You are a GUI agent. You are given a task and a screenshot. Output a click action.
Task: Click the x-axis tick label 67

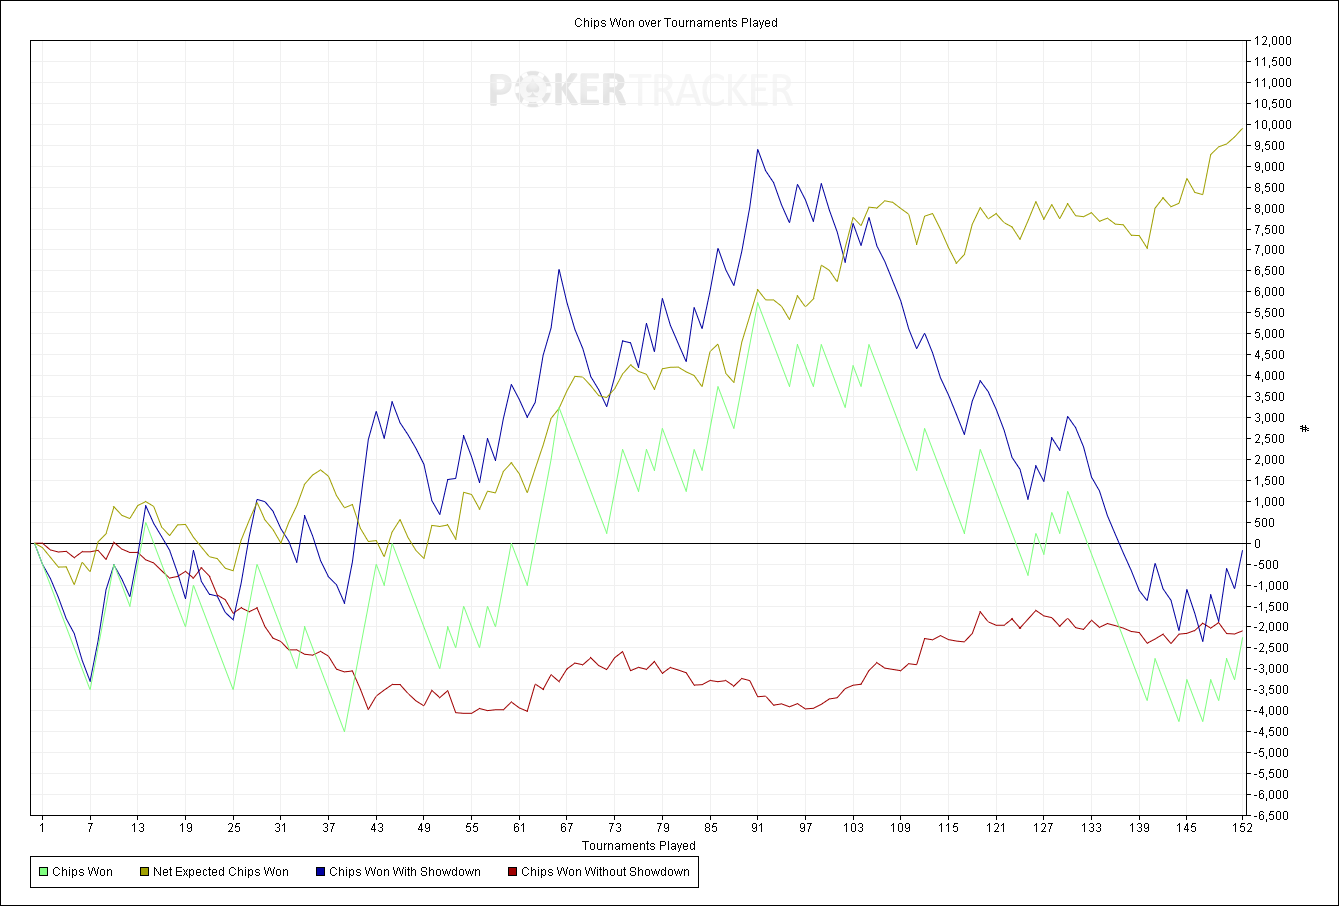[567, 829]
